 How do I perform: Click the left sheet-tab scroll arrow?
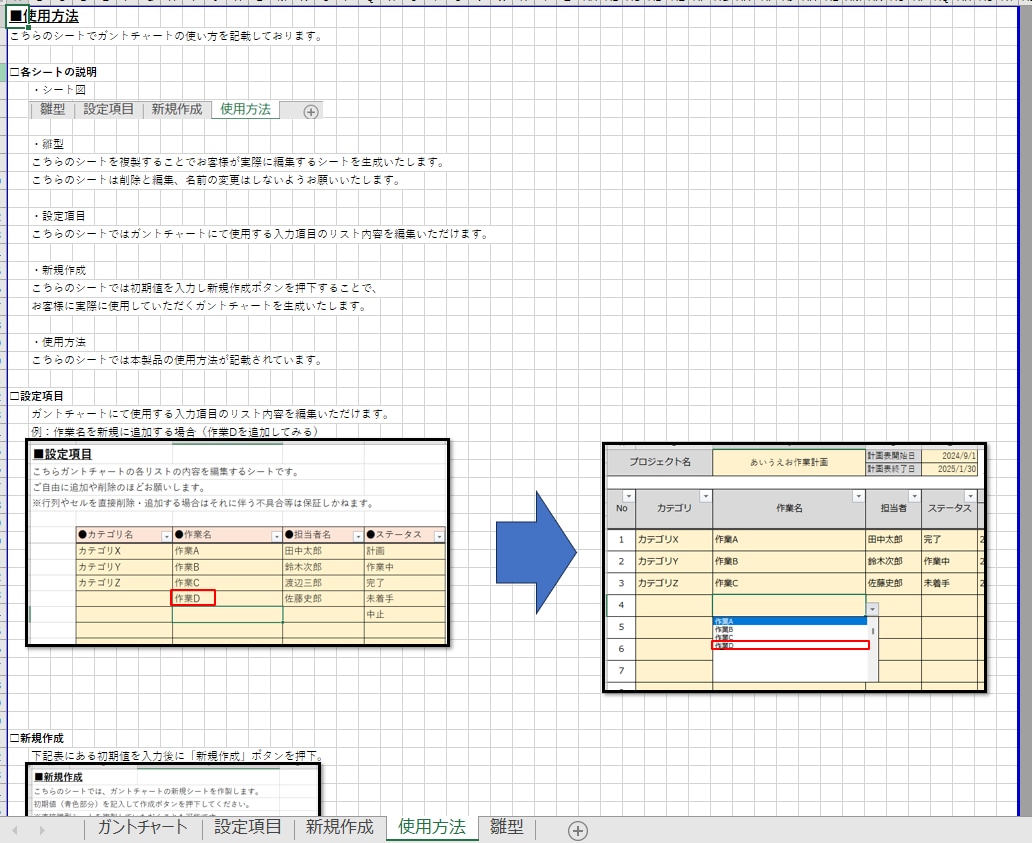(x=15, y=830)
